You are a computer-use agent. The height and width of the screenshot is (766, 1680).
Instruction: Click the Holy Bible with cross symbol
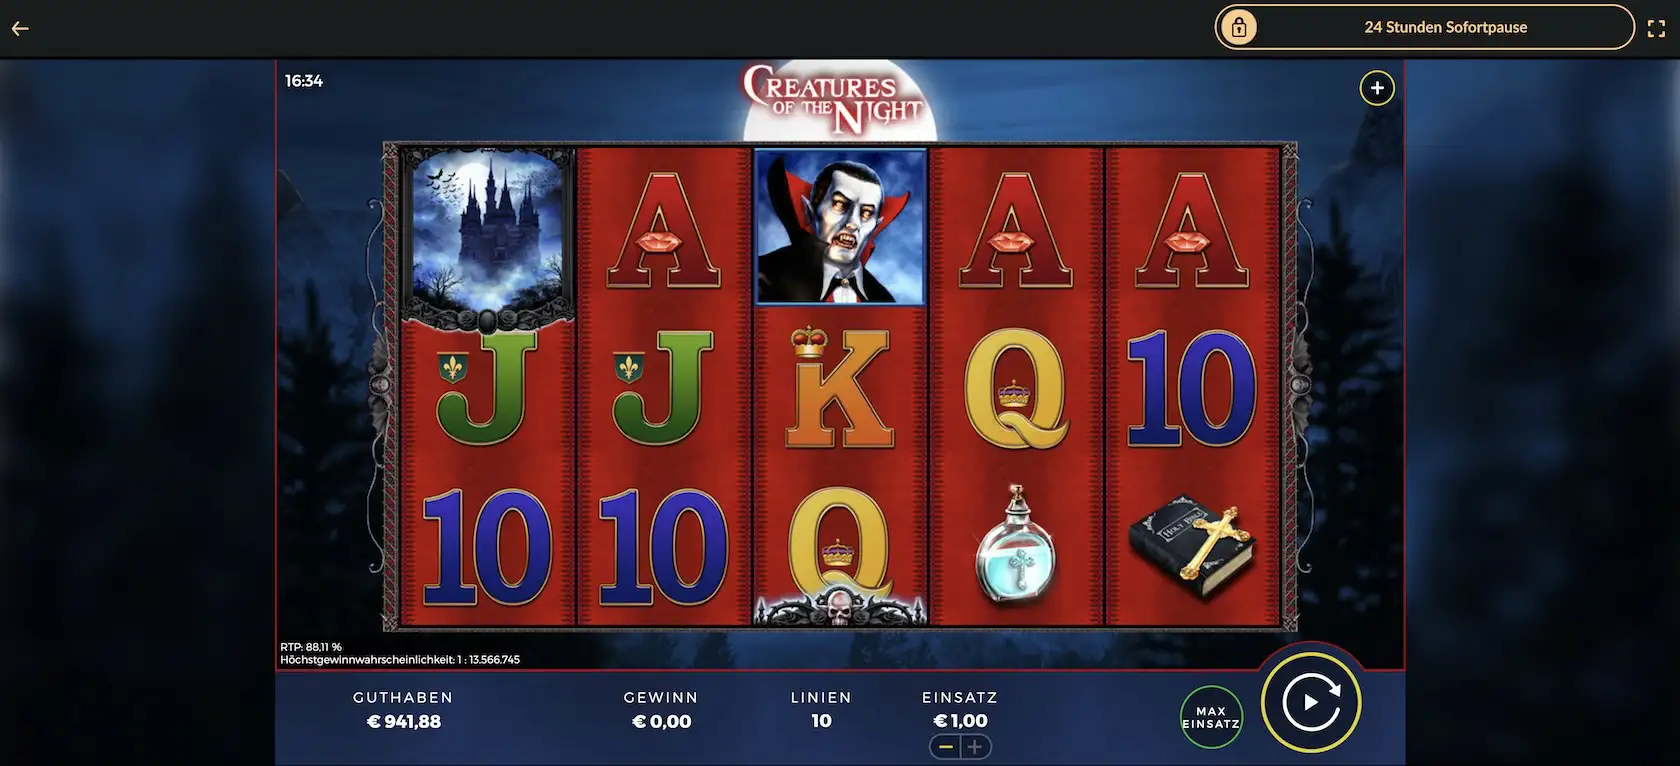click(x=1191, y=546)
